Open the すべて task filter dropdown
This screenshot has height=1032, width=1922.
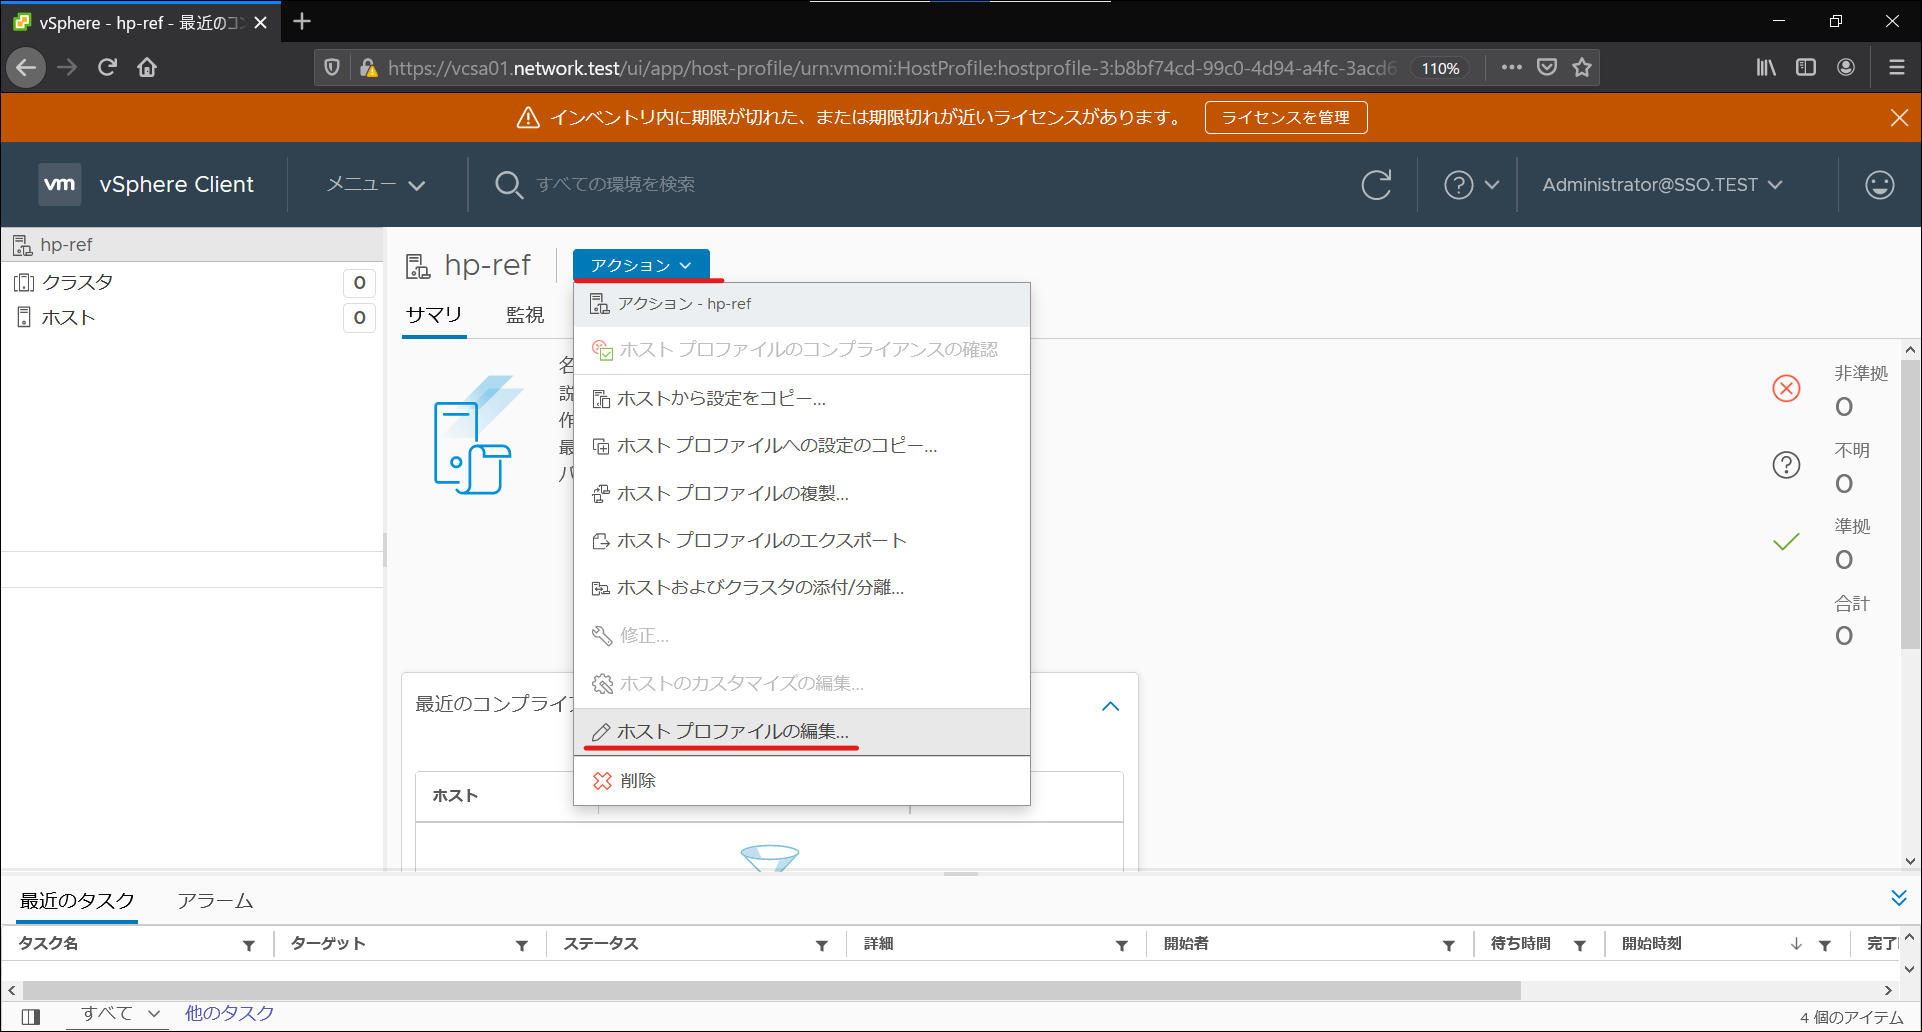click(120, 1013)
